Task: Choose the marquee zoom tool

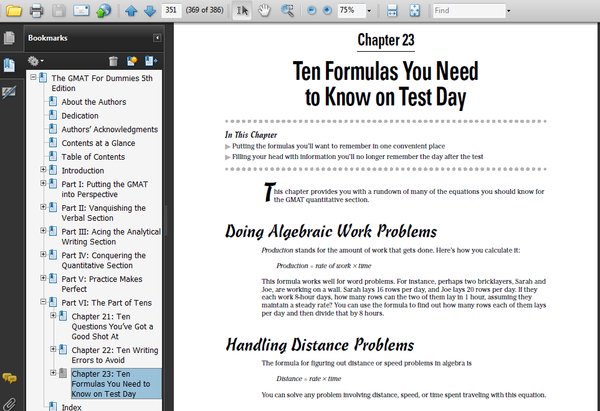Action: pyautogui.click(x=287, y=10)
